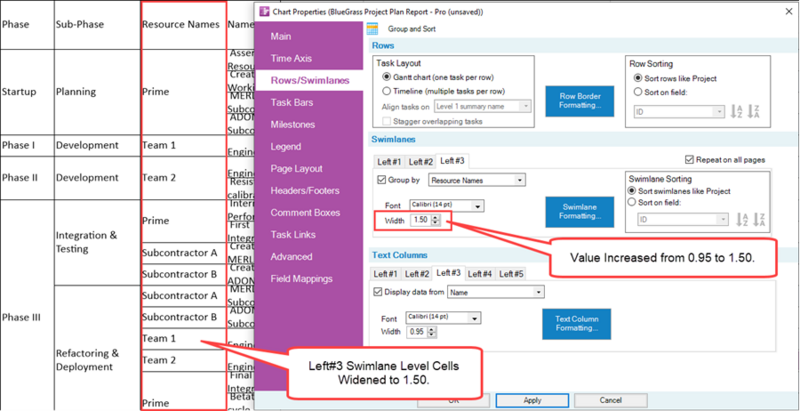Image resolution: width=800 pixels, height=411 pixels.
Task: Select Swimlane Sorting Sort on field option
Action: click(633, 203)
